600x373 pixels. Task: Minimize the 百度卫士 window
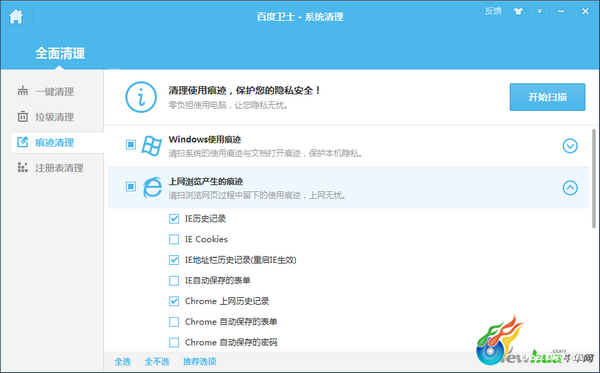[561, 11]
